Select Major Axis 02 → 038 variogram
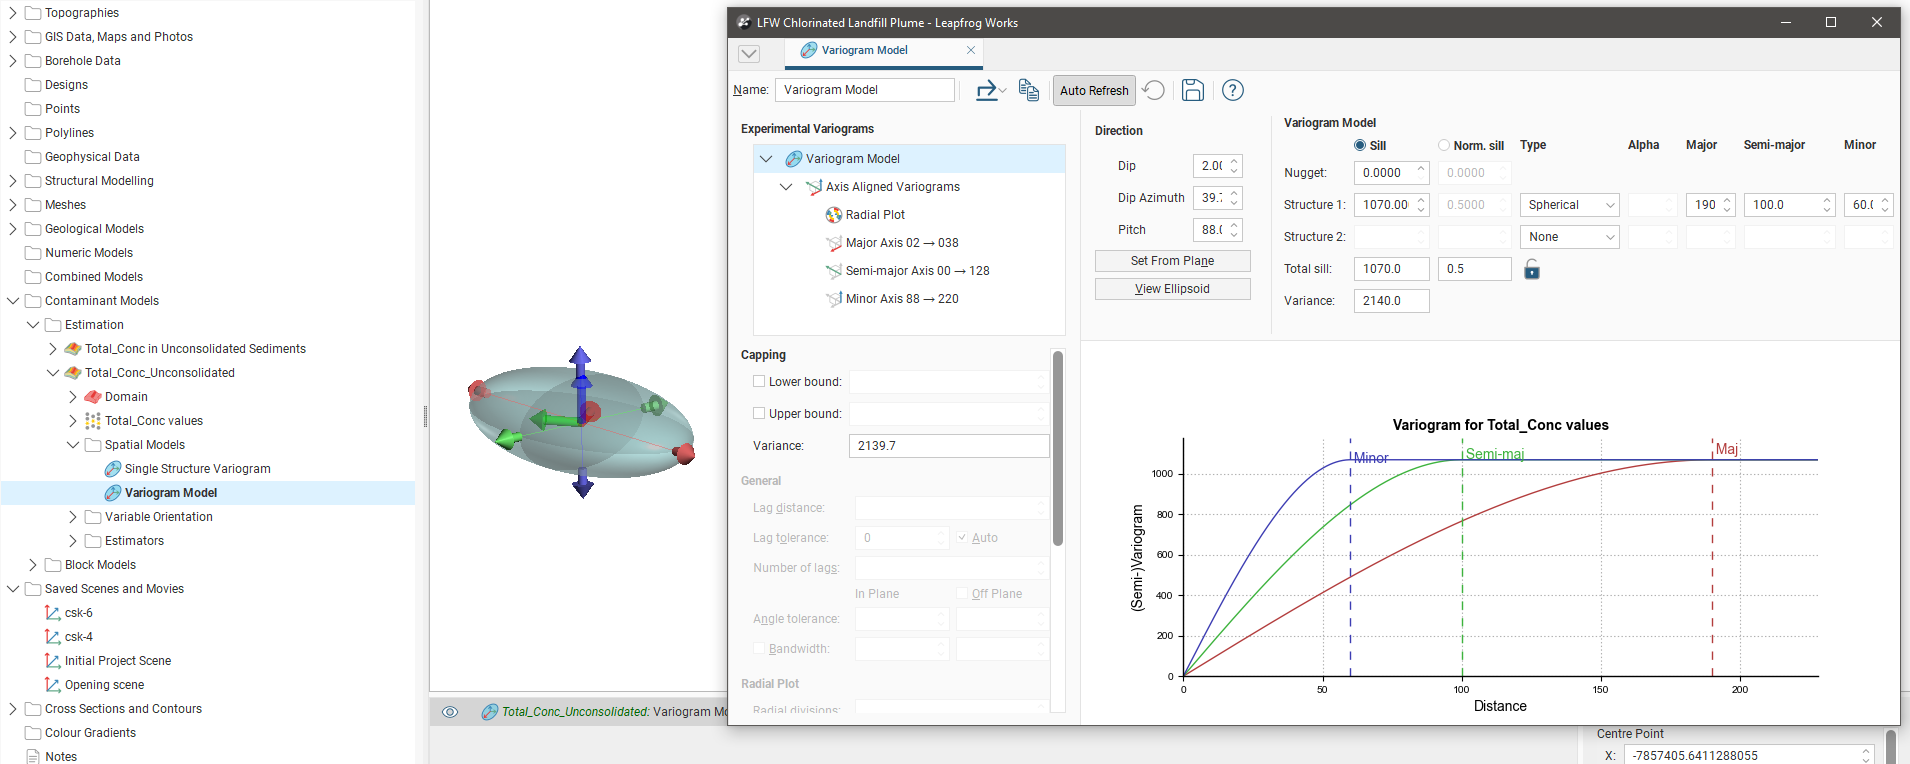The height and width of the screenshot is (764, 1910). (901, 243)
